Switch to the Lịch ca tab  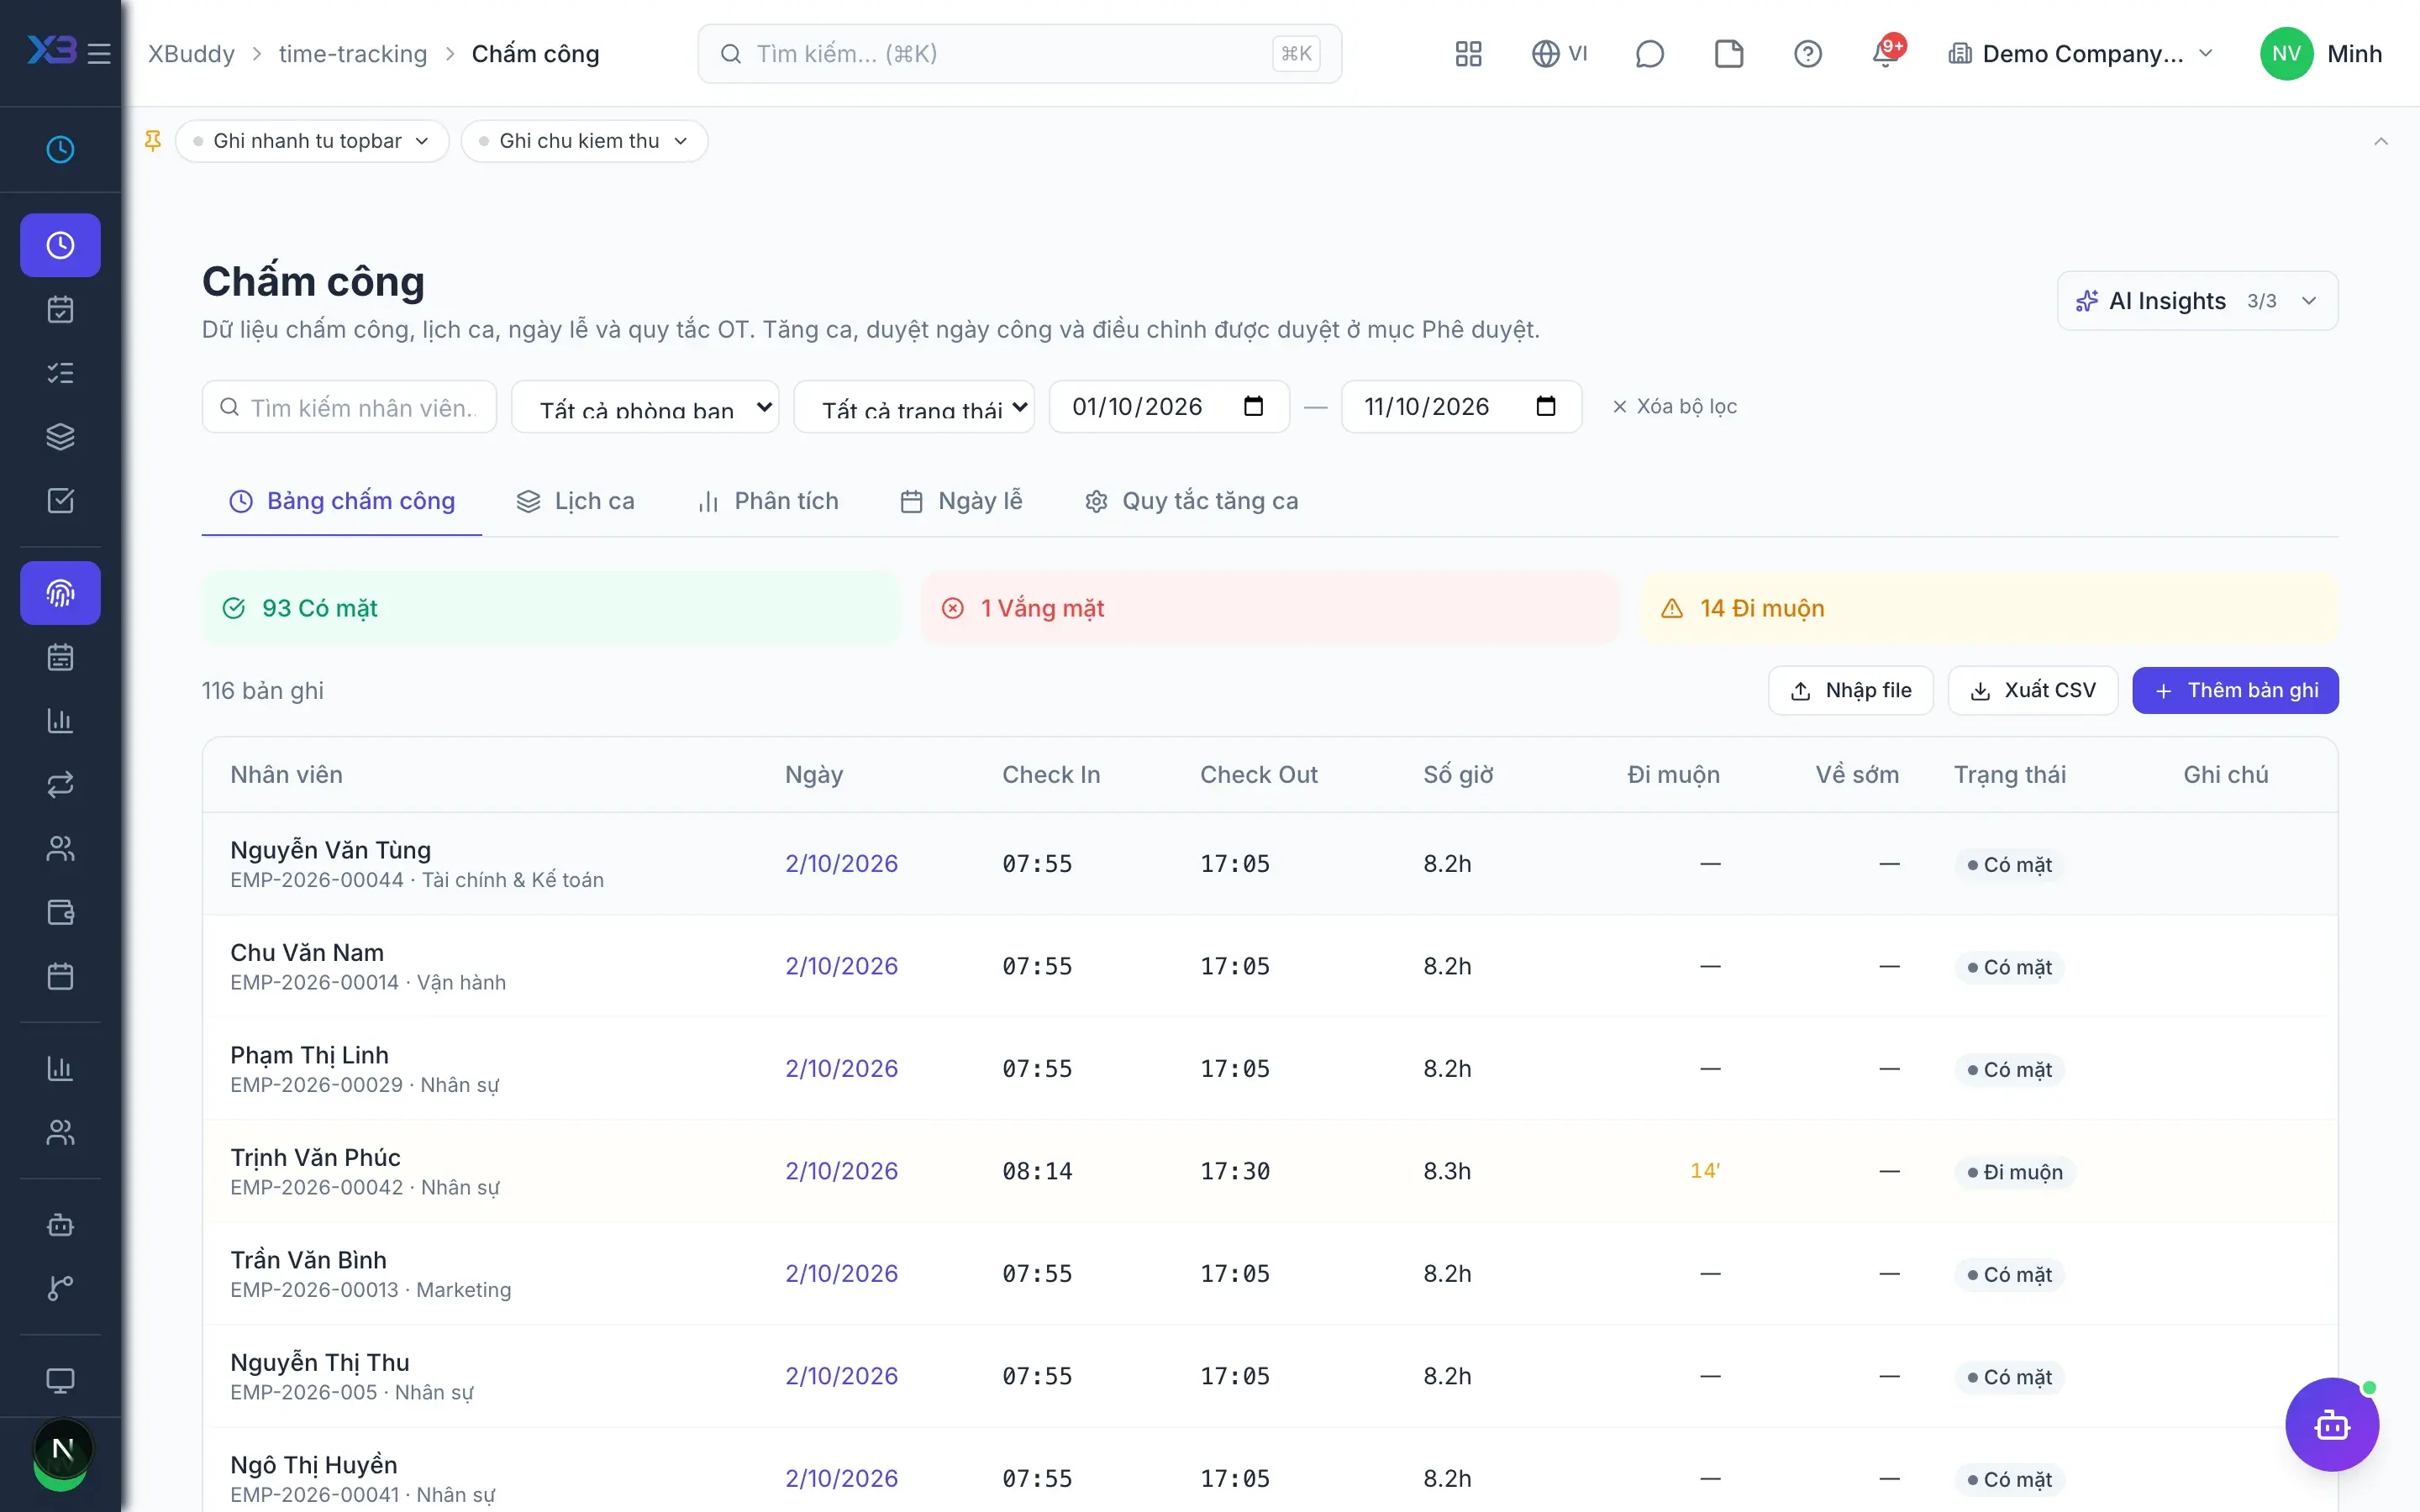coord(575,501)
